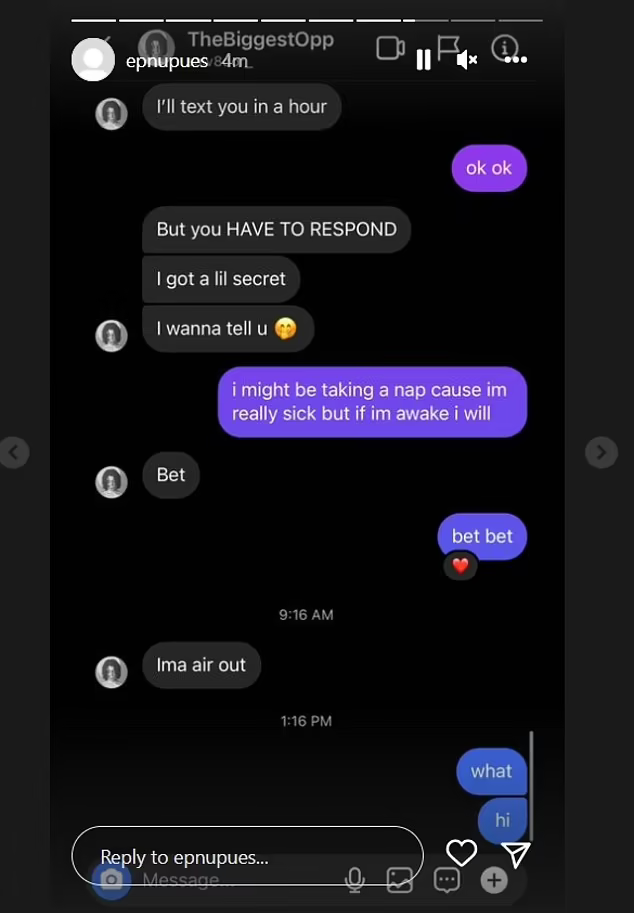Open epnupues profile picture avatar
634x913 pixels.
click(x=93, y=60)
